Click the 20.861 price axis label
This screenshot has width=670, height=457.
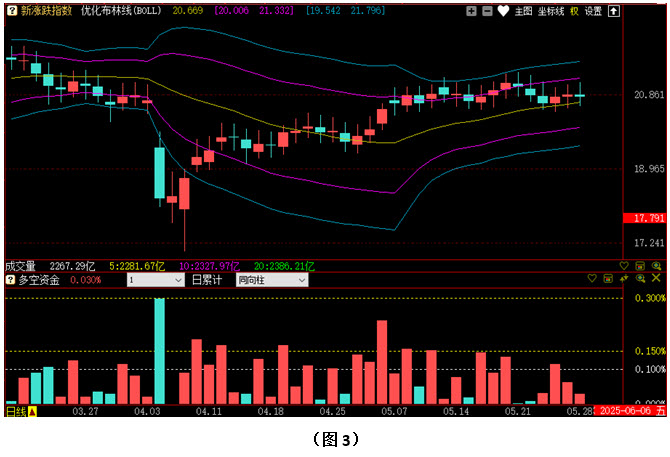click(649, 94)
